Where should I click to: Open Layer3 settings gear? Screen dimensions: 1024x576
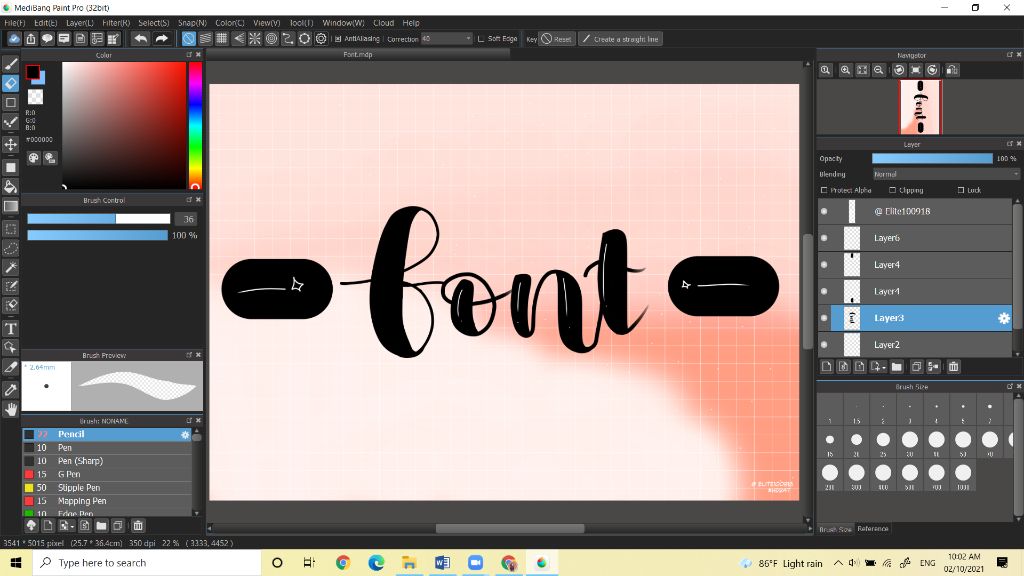1004,318
